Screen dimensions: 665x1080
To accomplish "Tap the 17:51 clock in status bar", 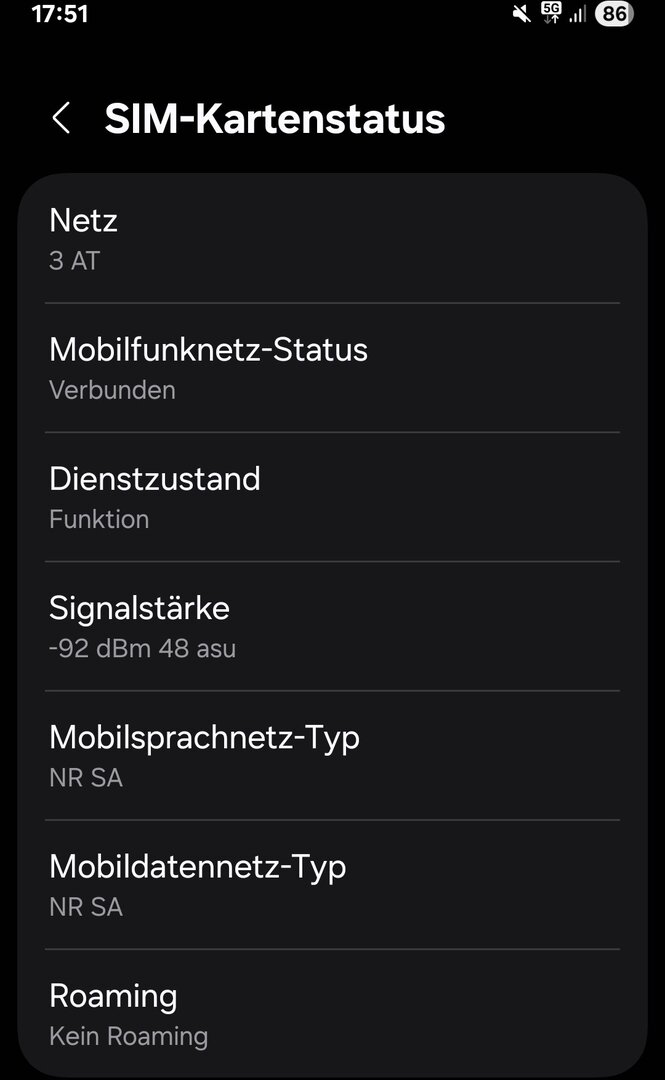I will pyautogui.click(x=60, y=14).
